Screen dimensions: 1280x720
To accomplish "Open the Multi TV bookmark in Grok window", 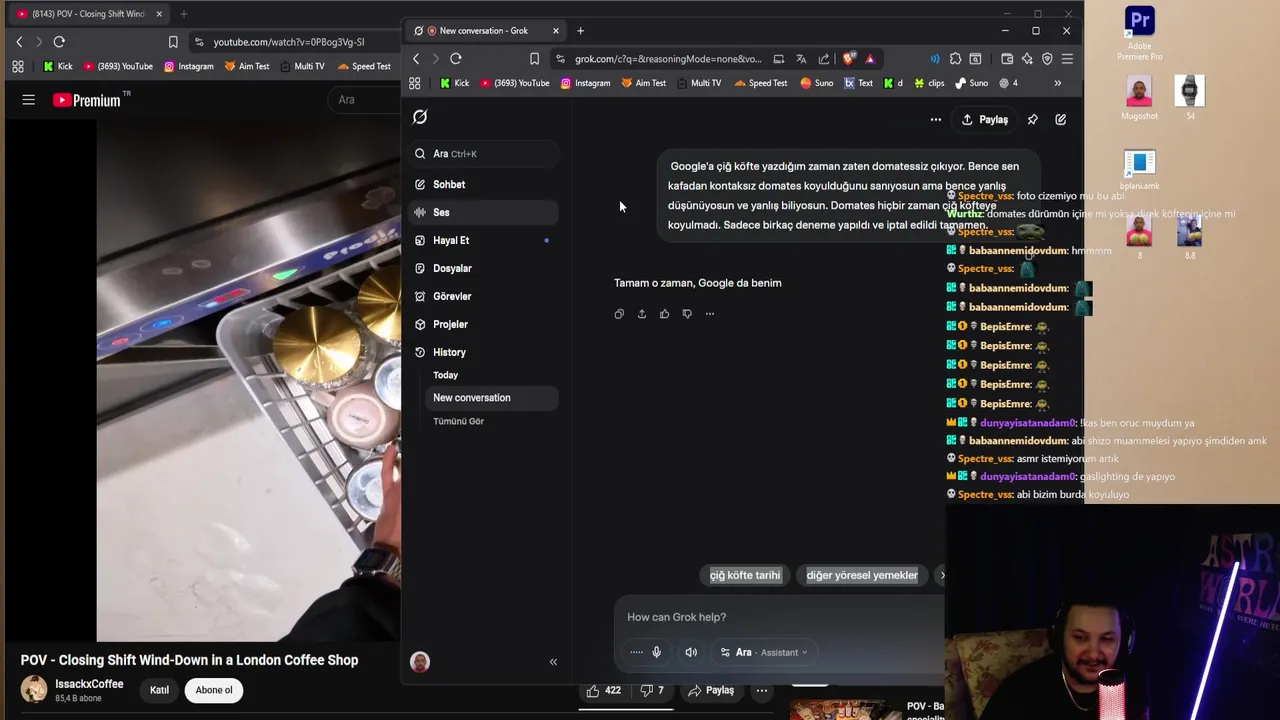I will pos(698,83).
